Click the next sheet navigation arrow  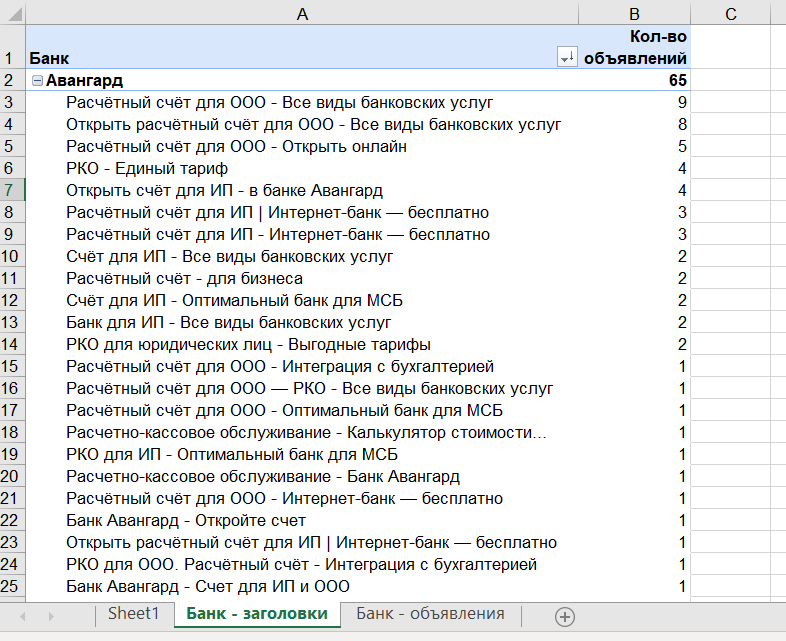[51, 616]
